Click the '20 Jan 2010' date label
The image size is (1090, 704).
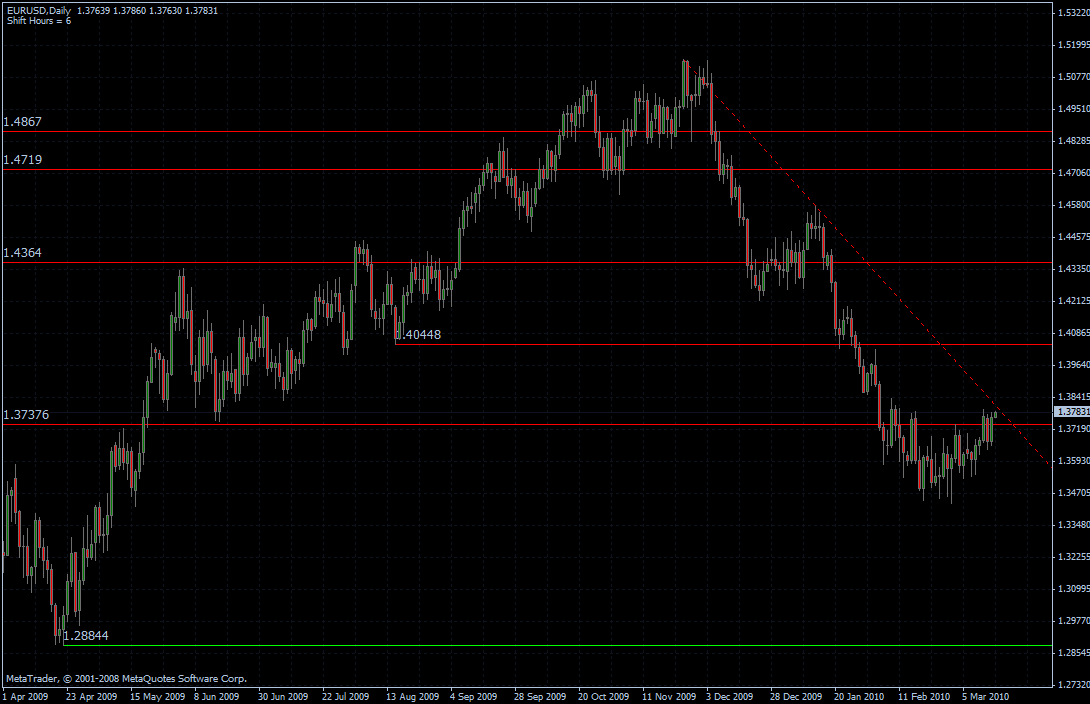point(859,696)
